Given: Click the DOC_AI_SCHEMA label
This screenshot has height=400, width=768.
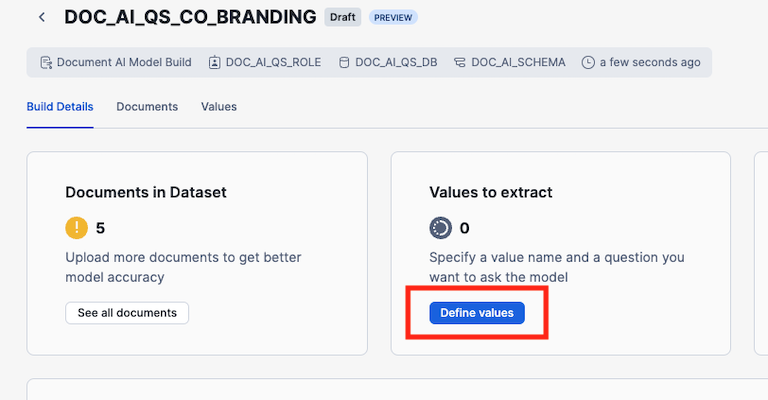Looking at the screenshot, I should coord(518,62).
